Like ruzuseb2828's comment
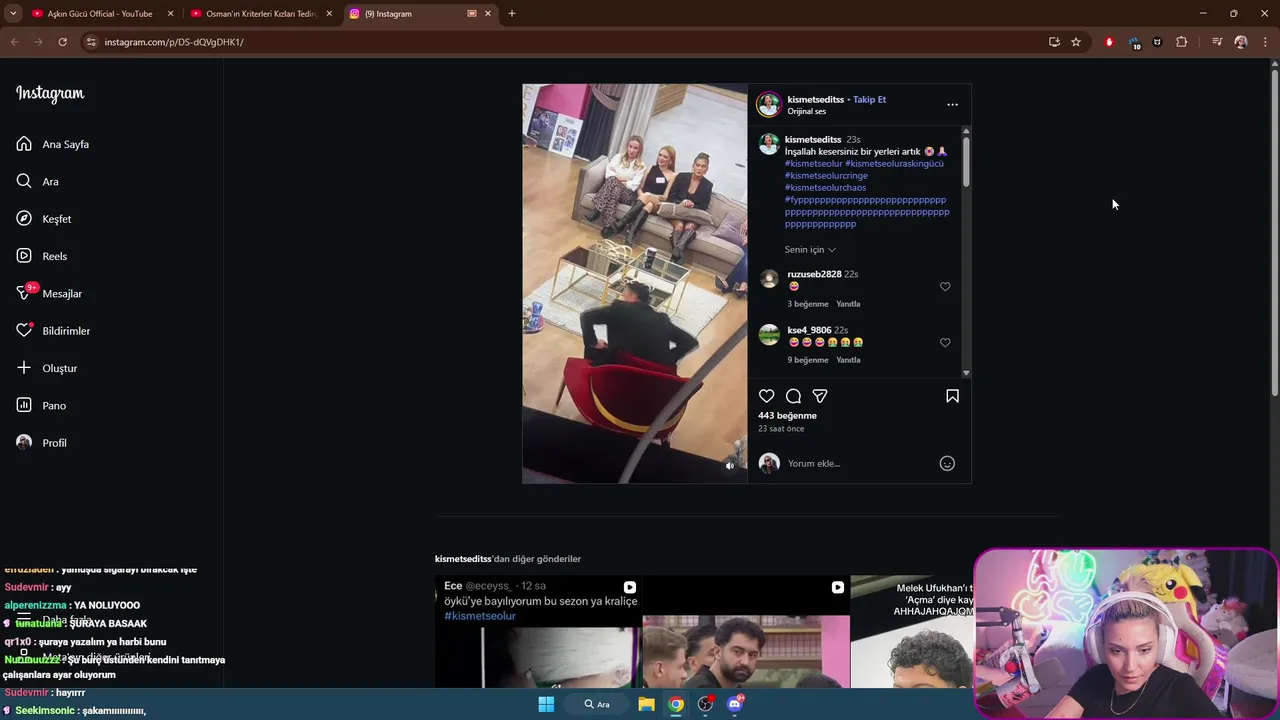This screenshot has width=1280, height=720. (945, 287)
